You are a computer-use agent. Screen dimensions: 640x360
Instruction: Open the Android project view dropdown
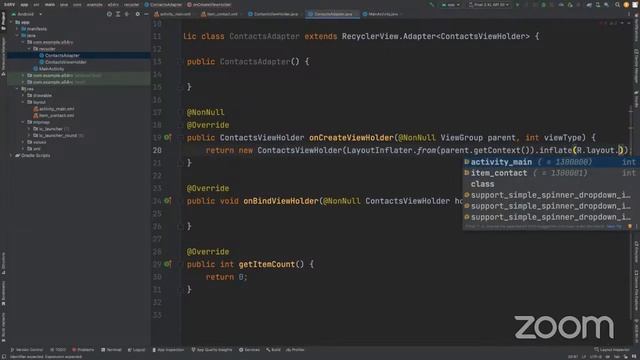pos(27,14)
